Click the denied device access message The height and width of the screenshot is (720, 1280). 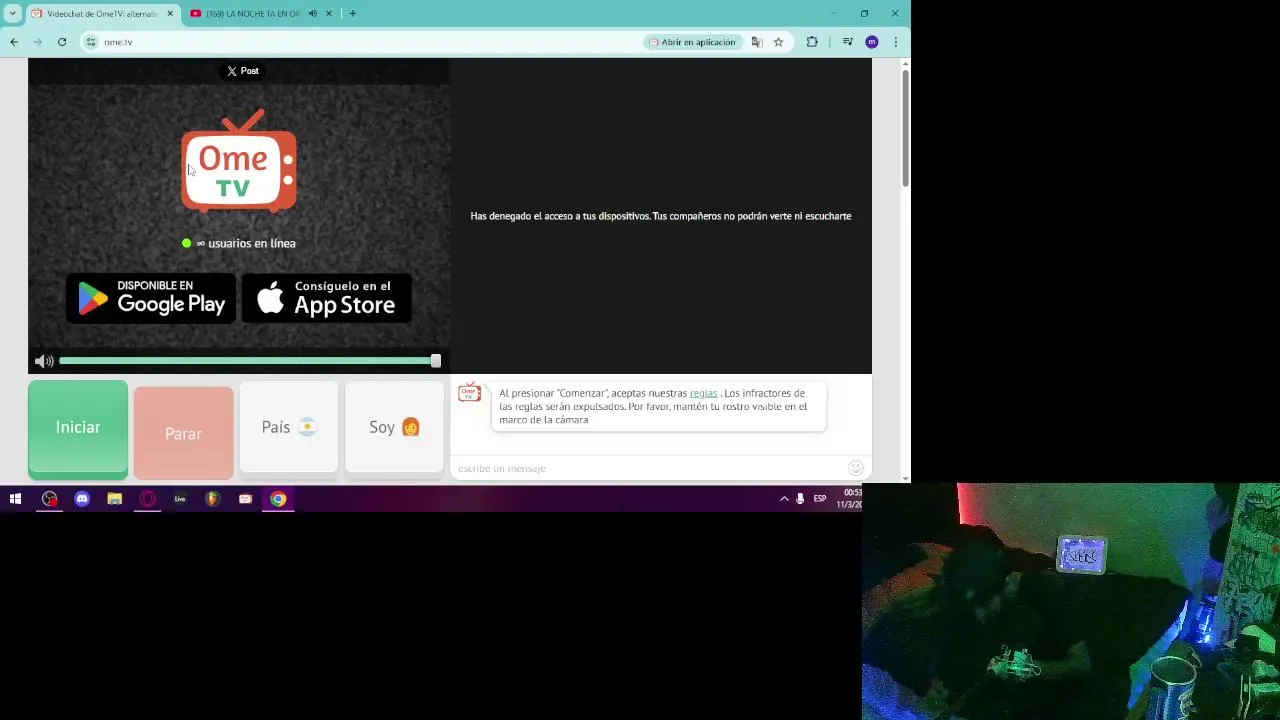click(661, 216)
